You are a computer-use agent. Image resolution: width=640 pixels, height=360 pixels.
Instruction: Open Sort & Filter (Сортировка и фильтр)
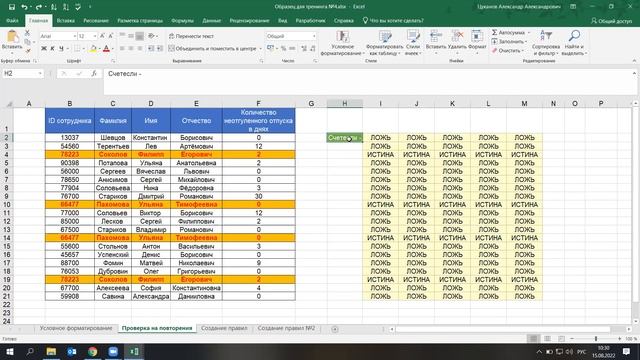click(x=546, y=43)
